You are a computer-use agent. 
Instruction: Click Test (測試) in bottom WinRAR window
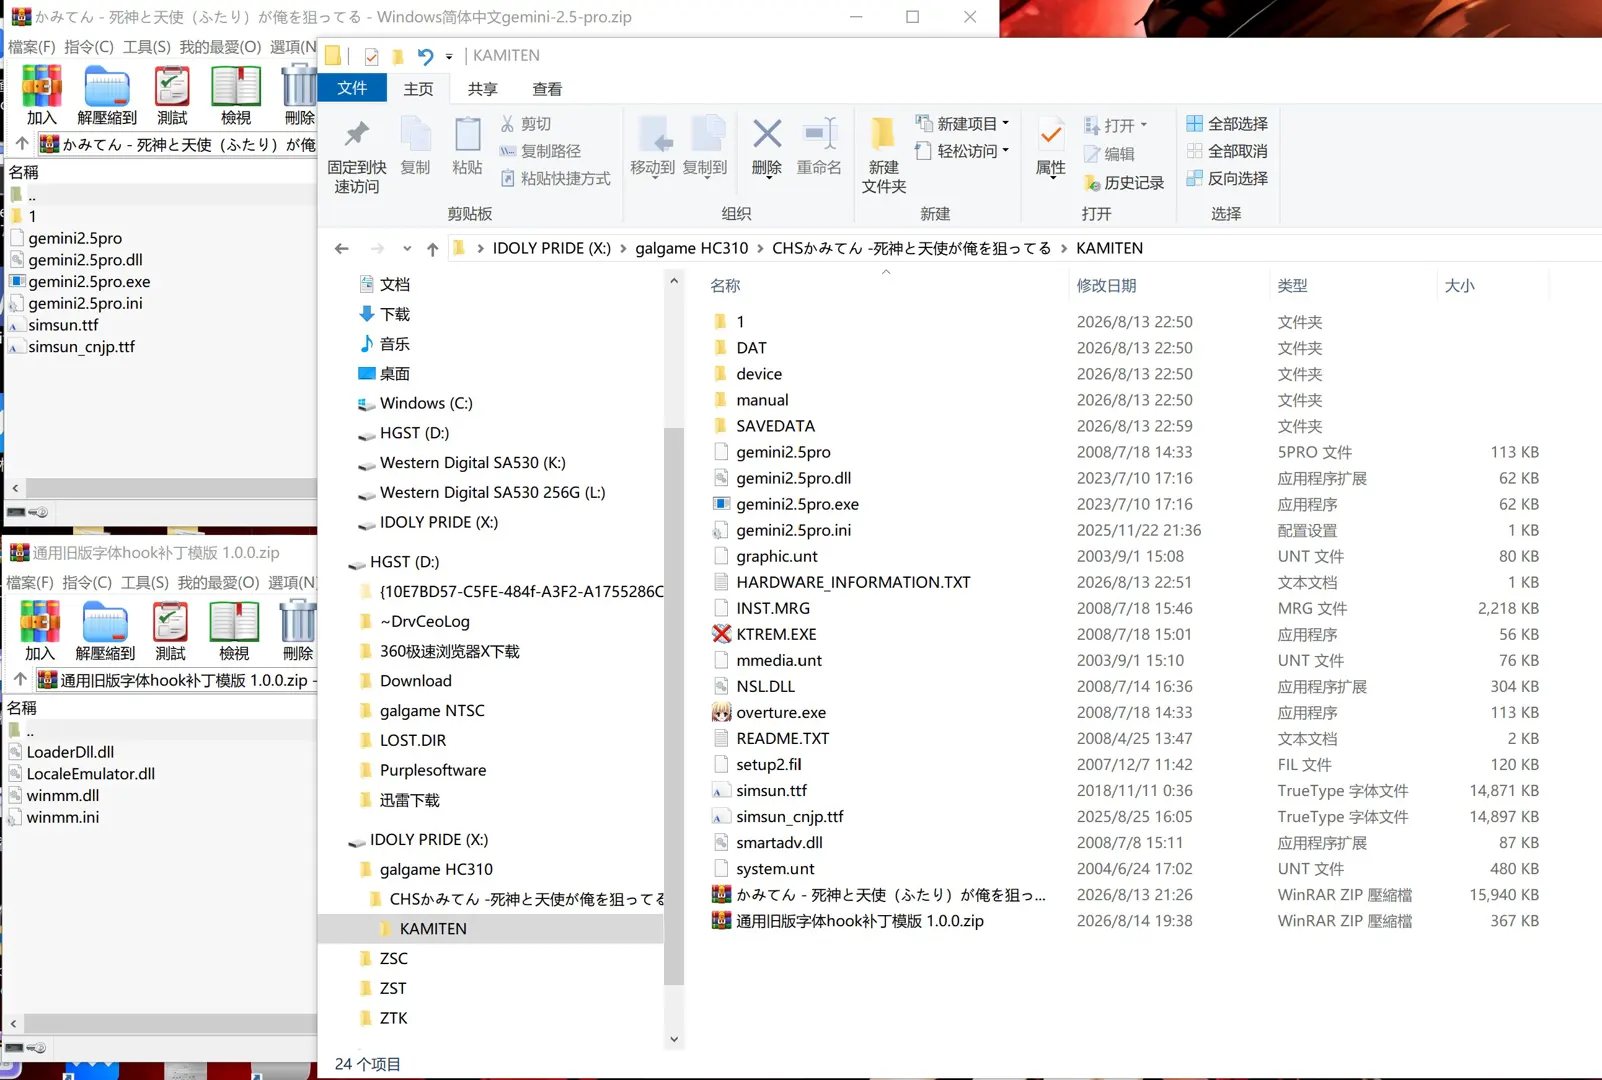[170, 632]
